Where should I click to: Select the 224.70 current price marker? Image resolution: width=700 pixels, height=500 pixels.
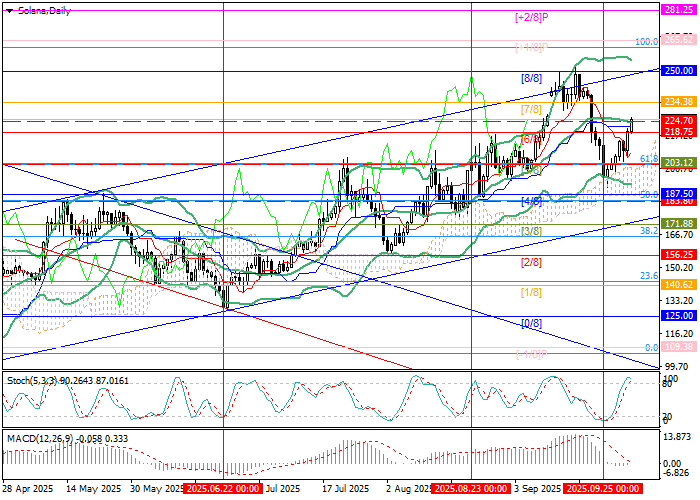[x=679, y=120]
